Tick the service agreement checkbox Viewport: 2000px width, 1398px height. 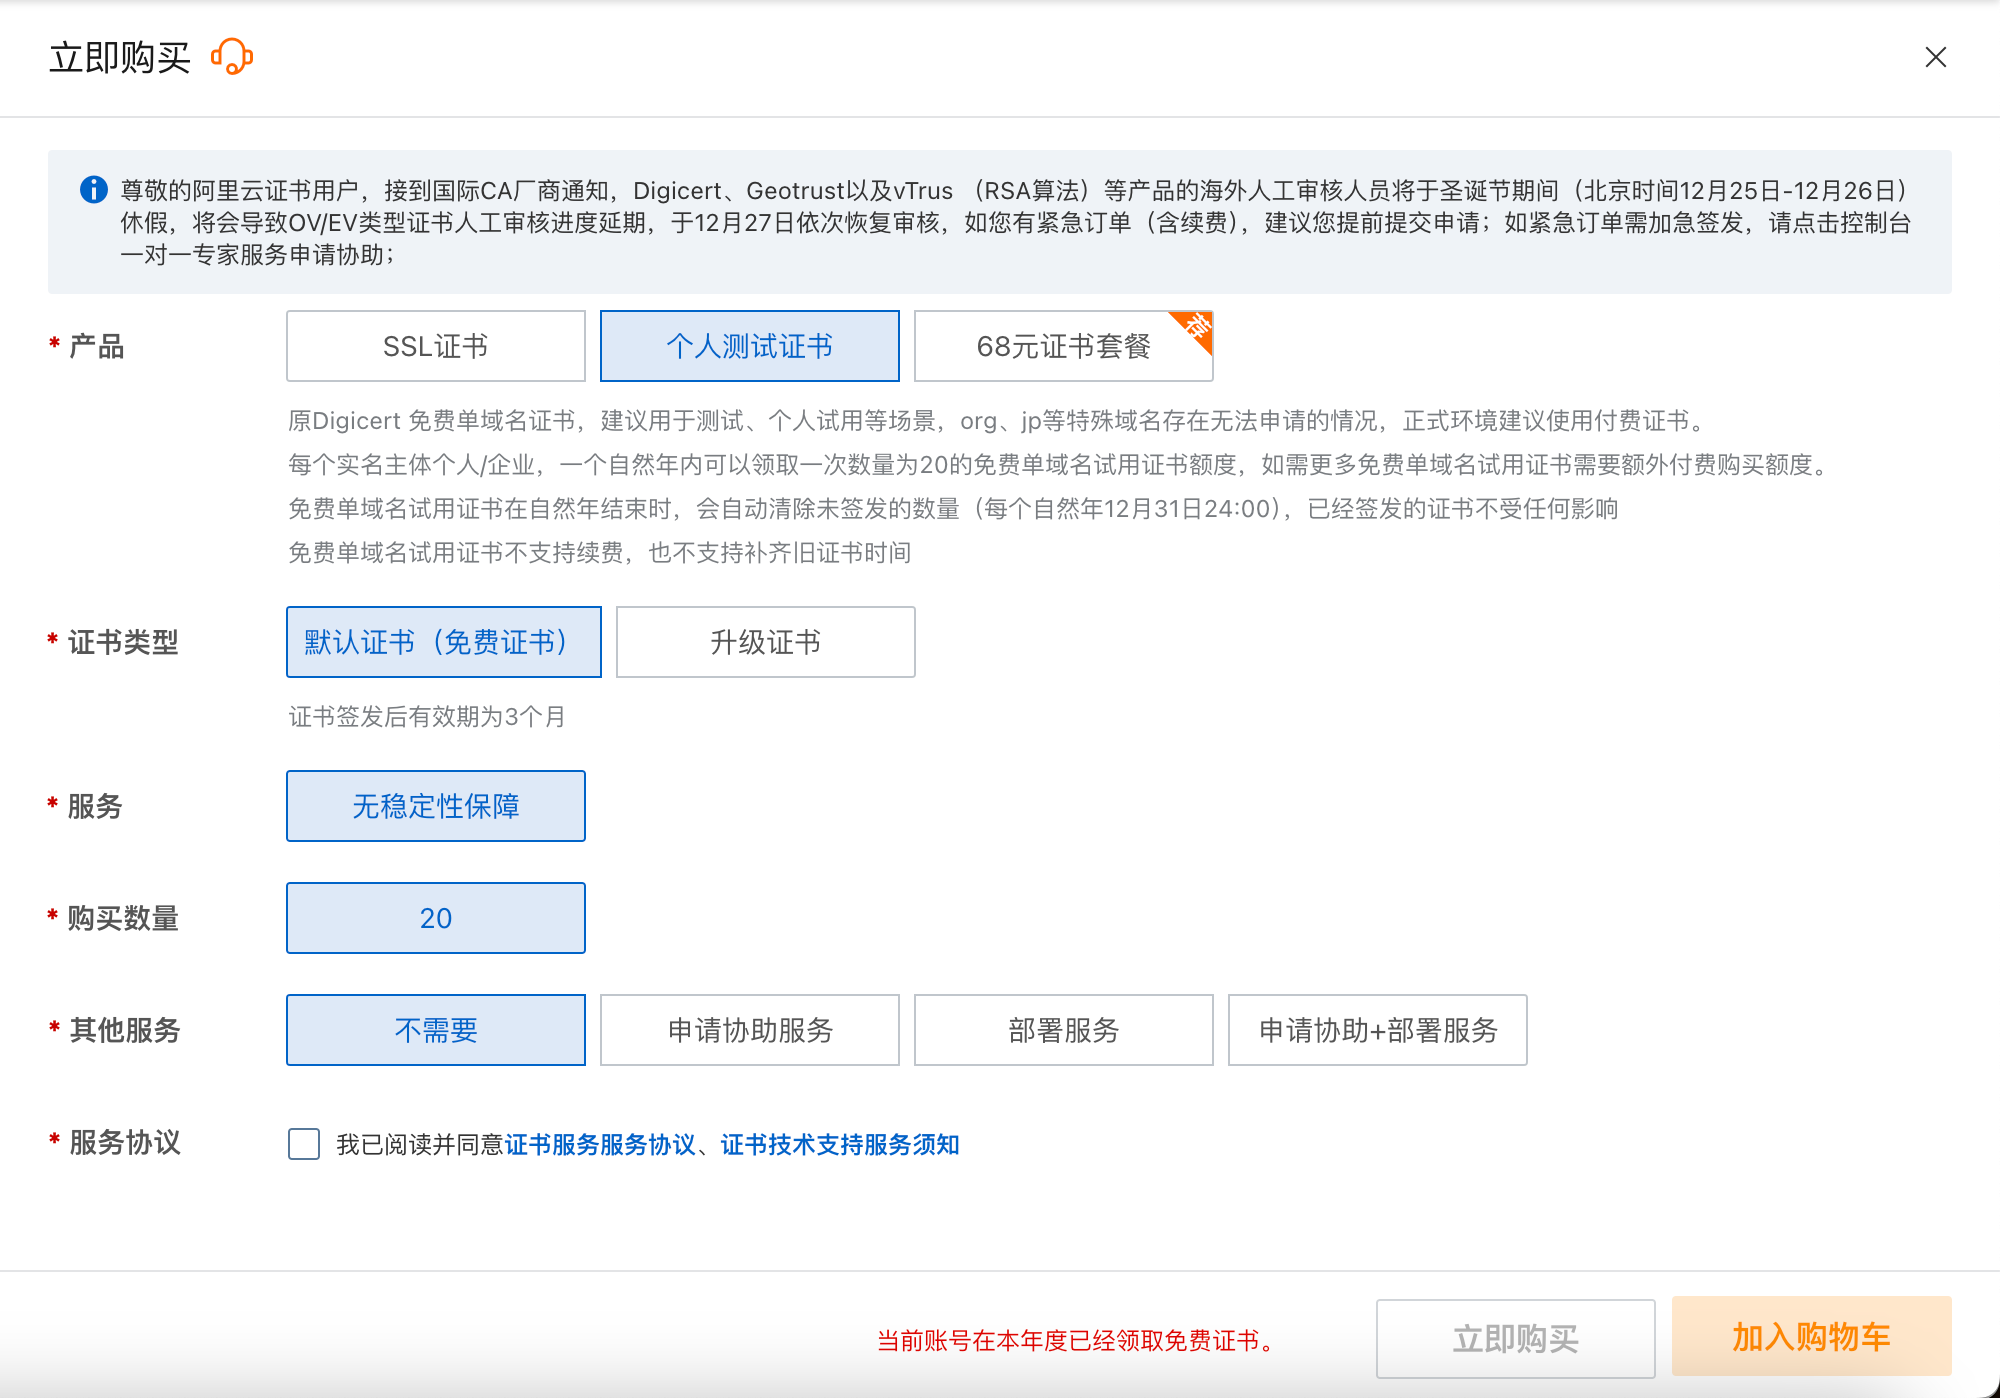coord(304,1144)
